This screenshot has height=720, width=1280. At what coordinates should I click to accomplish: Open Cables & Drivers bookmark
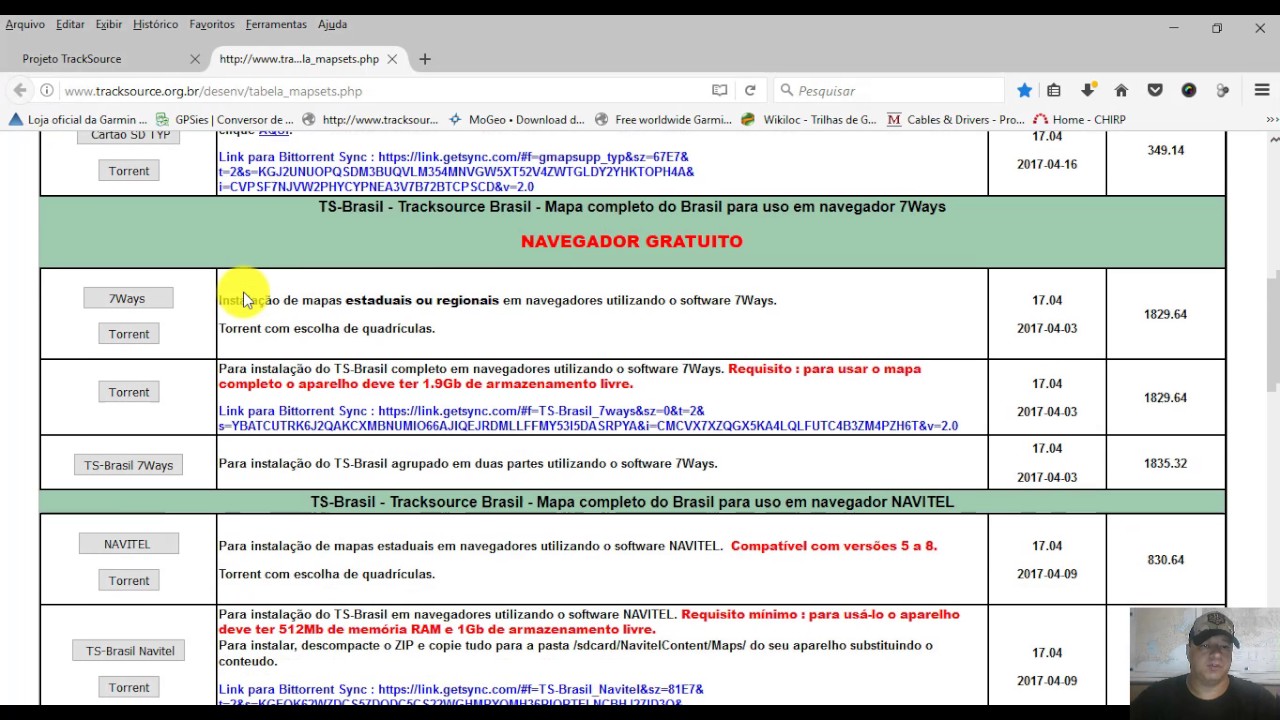coord(956,119)
